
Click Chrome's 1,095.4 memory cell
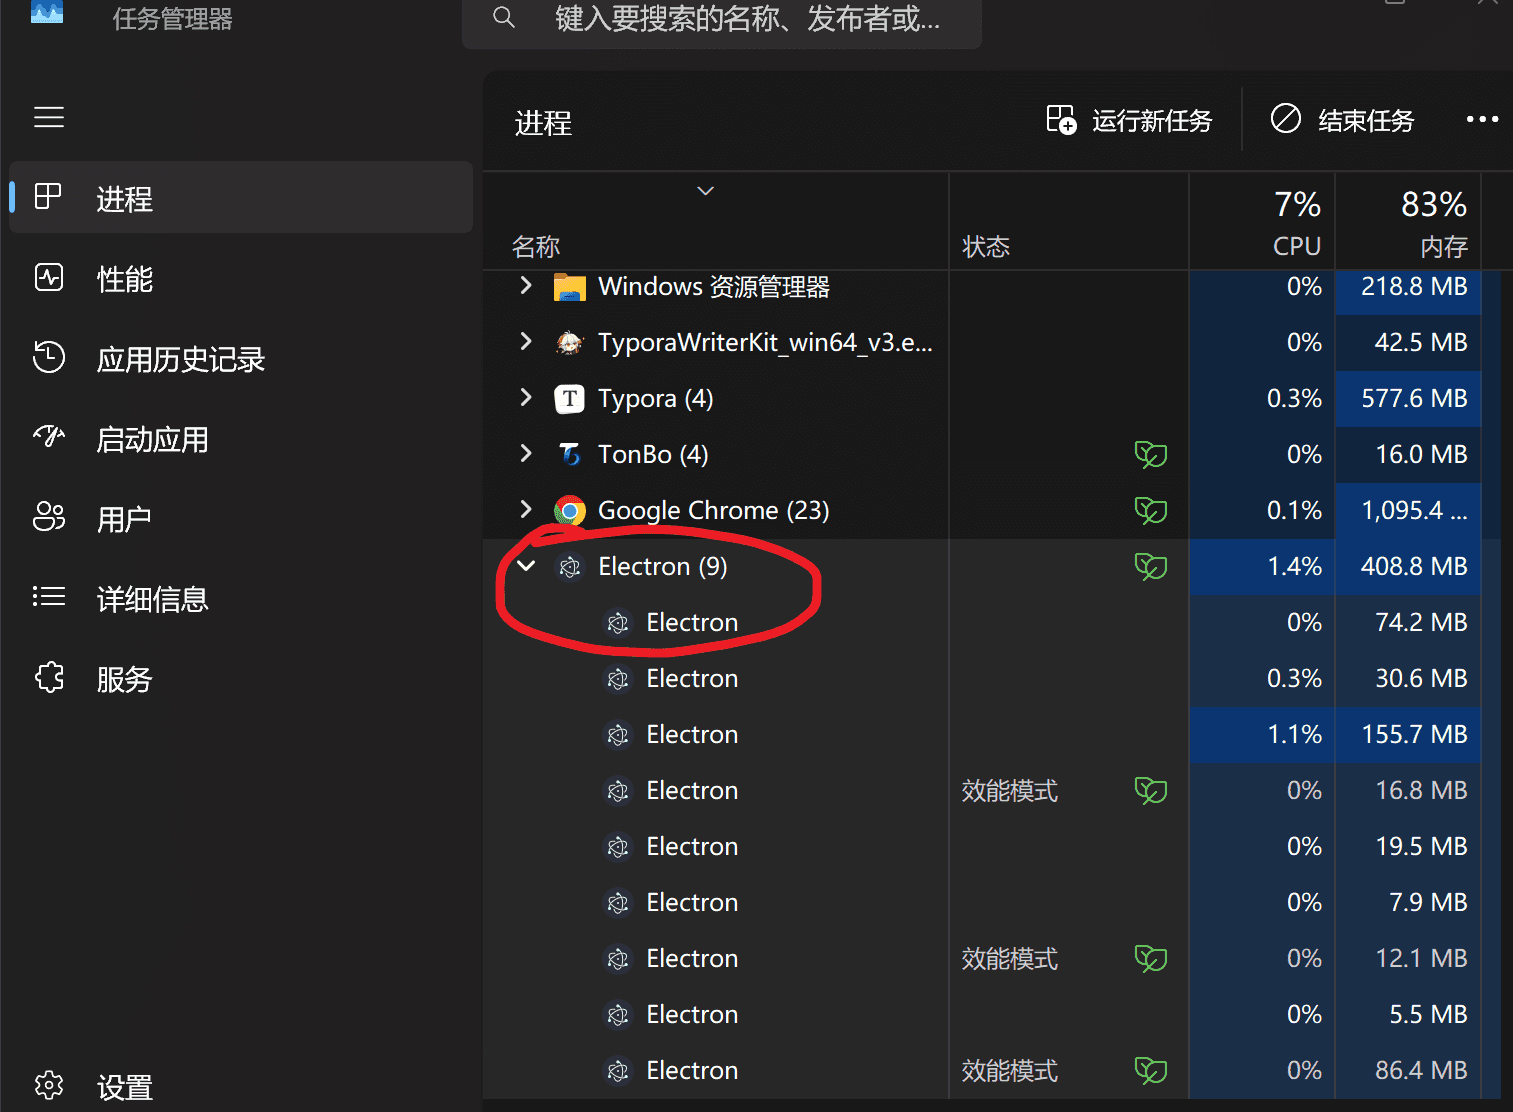(1408, 510)
